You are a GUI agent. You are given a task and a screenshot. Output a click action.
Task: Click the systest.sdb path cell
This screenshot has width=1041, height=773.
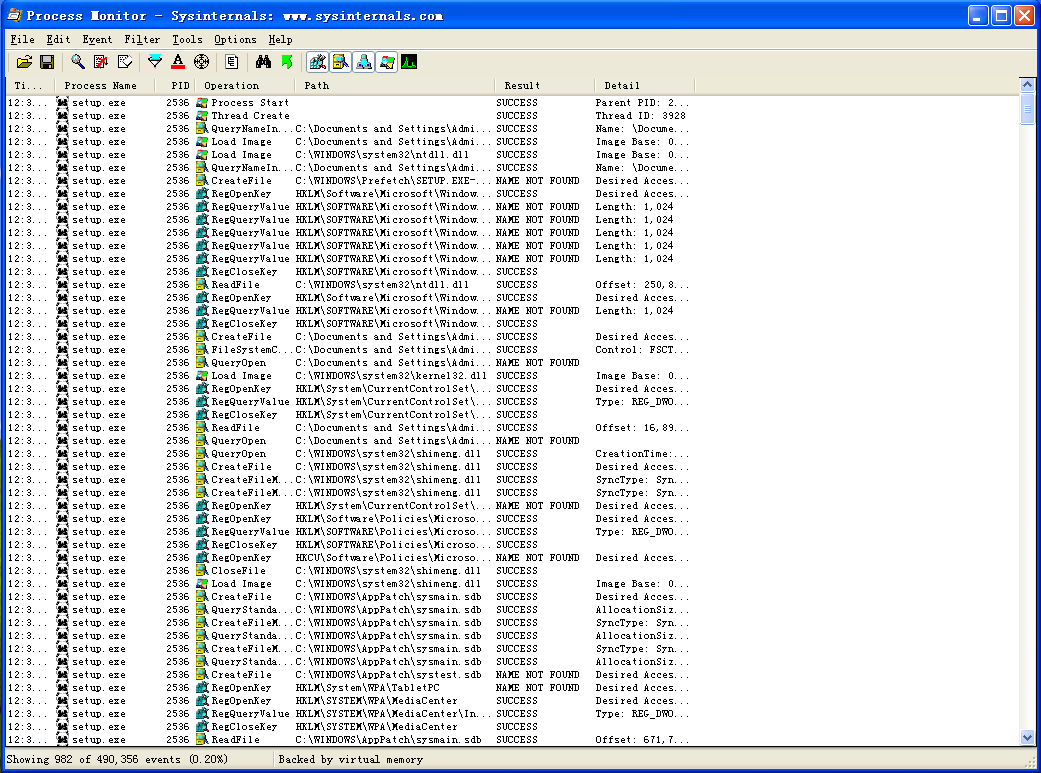pos(388,675)
